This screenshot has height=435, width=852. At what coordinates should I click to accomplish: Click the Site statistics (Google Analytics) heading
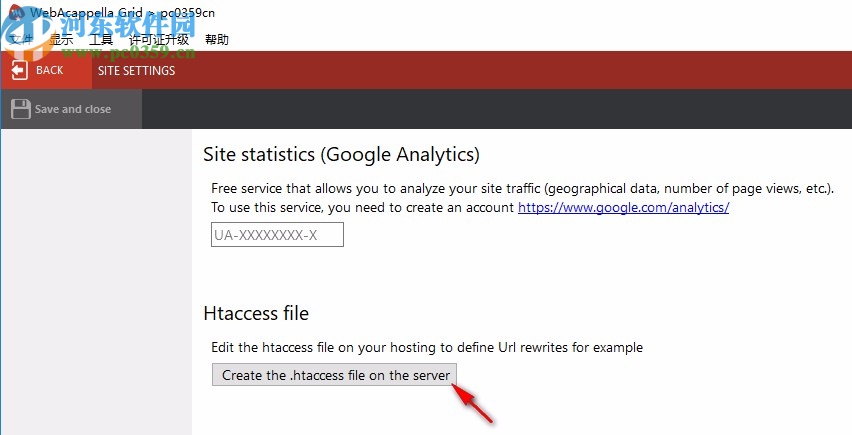[341, 155]
